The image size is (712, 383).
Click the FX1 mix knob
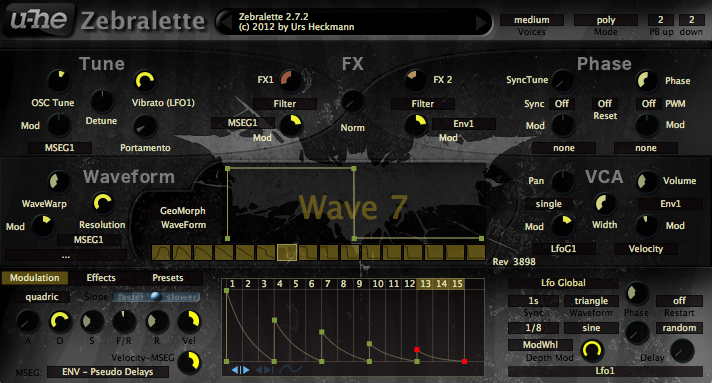click(x=291, y=81)
